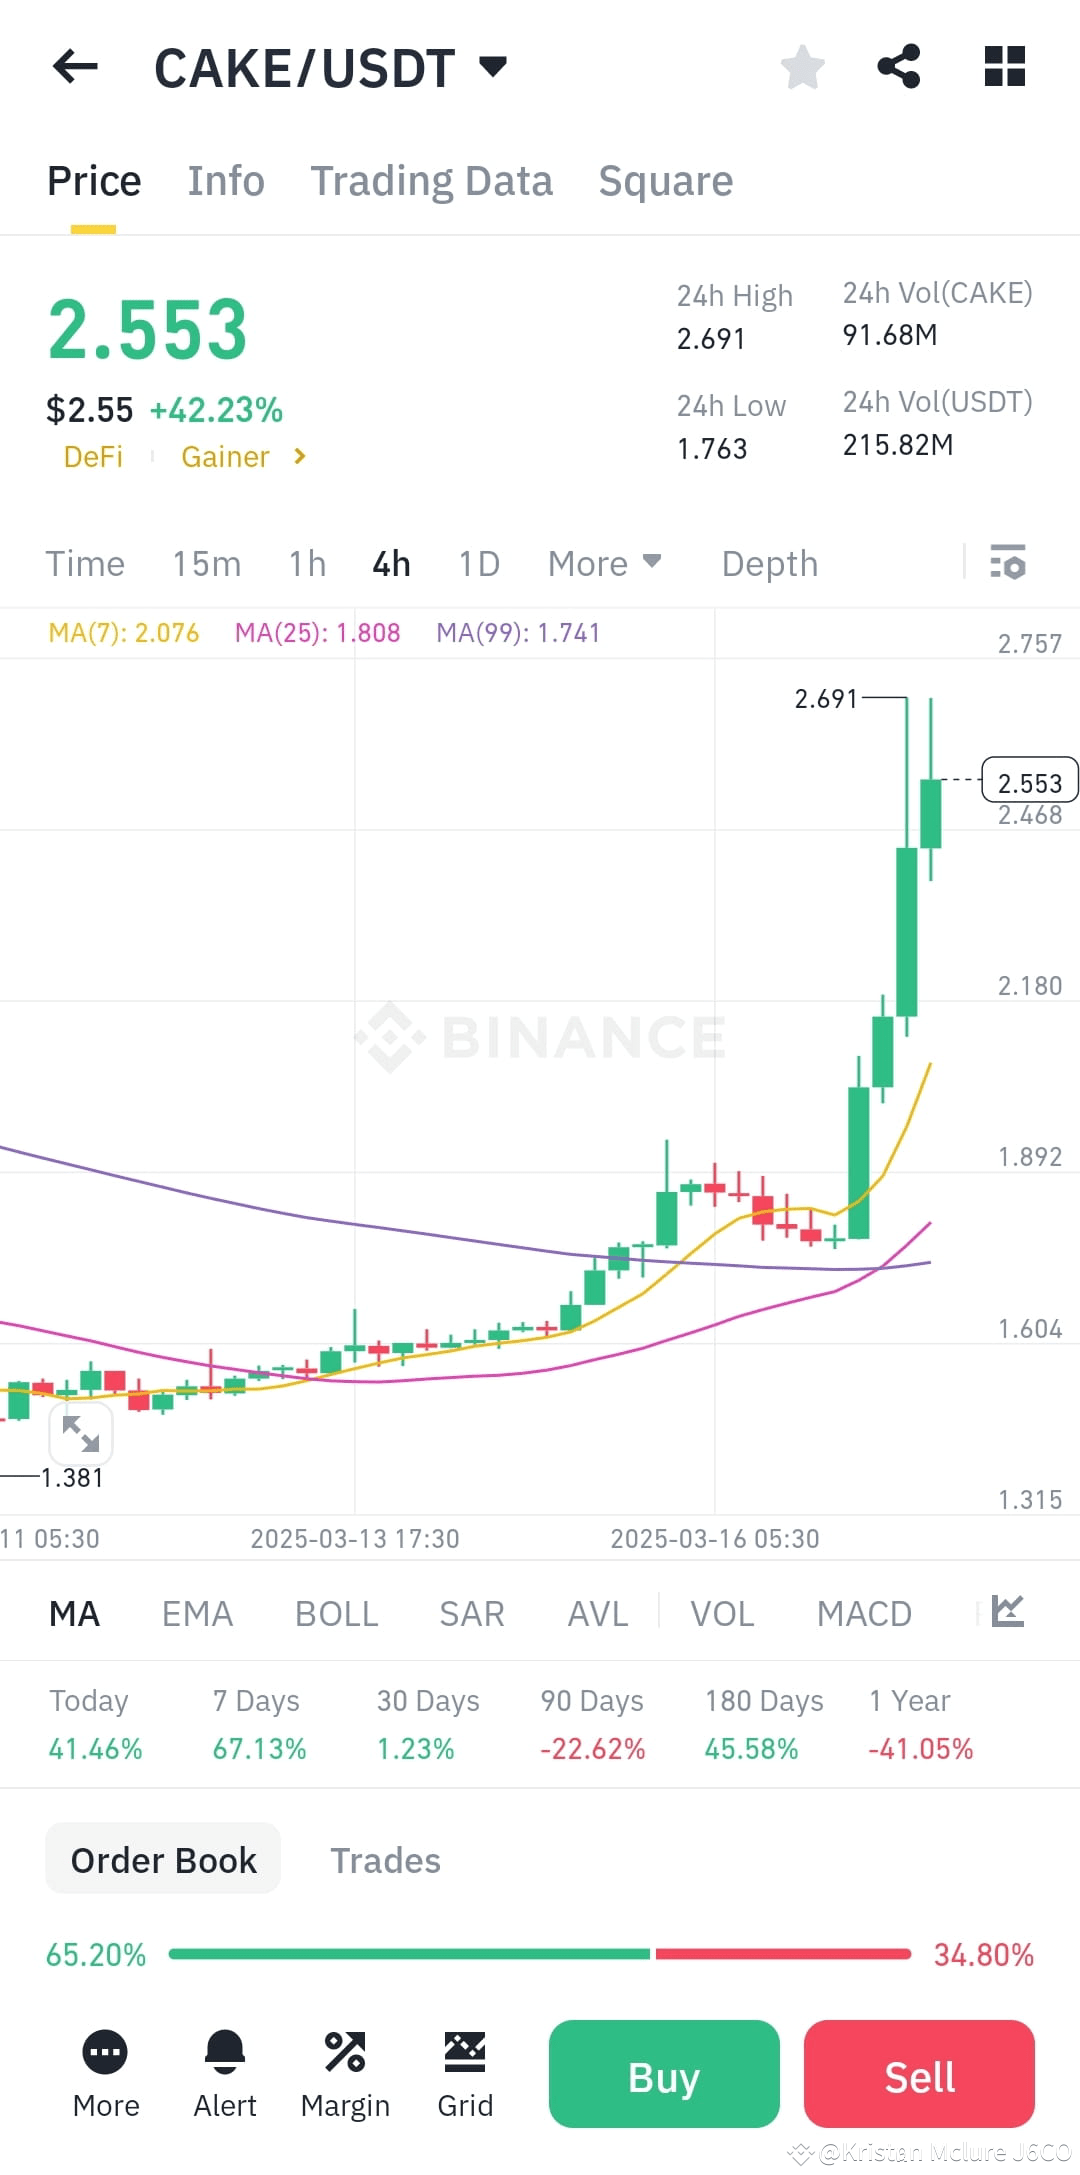
Task: Open the share options via the share icon
Action: tap(899, 66)
